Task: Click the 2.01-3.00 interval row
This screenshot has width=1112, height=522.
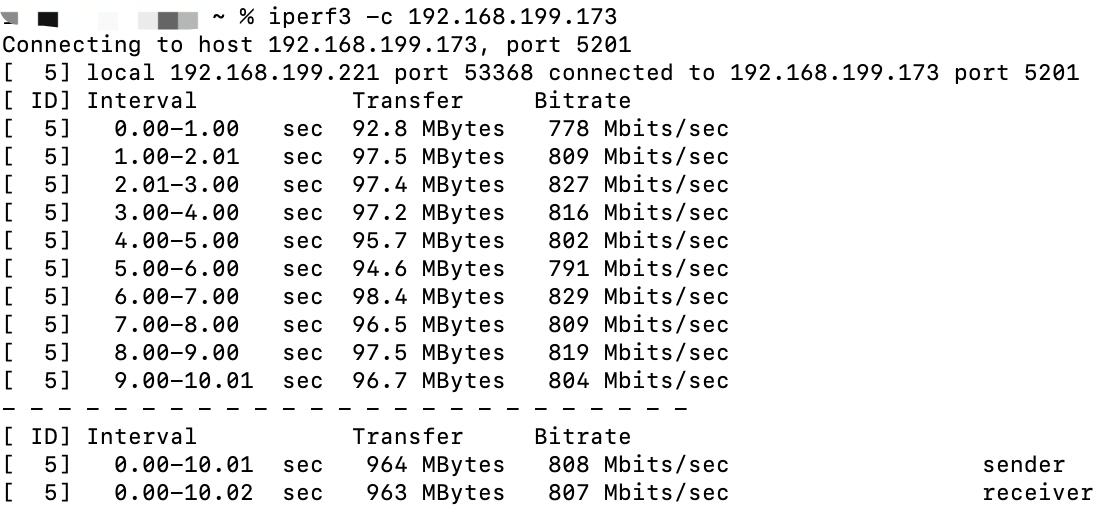Action: tap(176, 185)
